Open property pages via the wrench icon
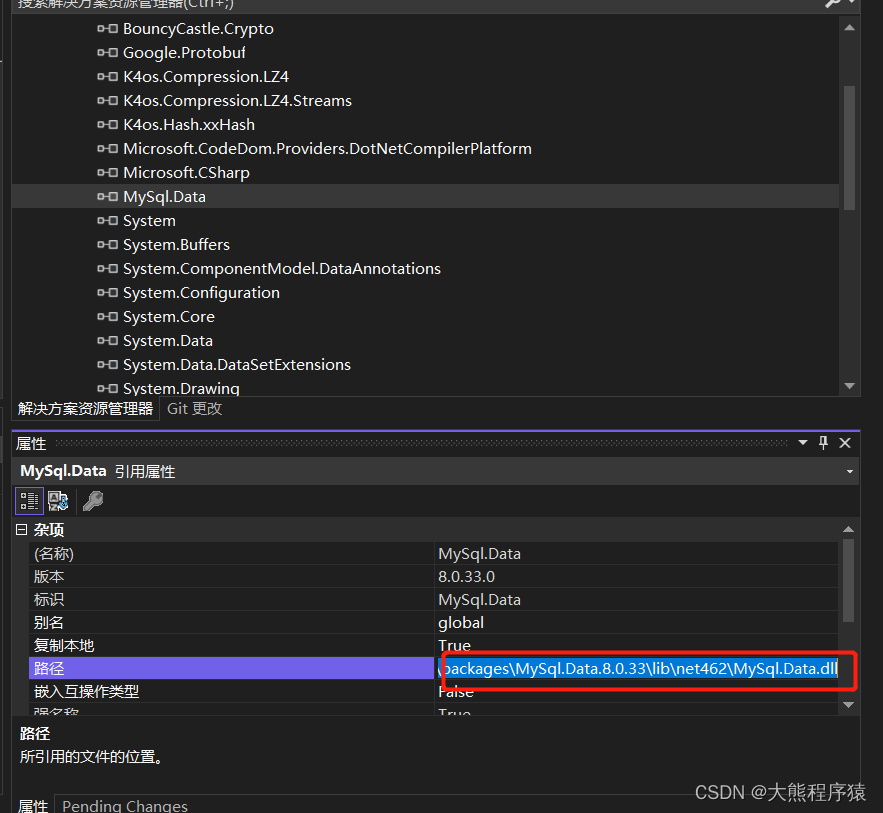883x813 pixels. point(92,501)
